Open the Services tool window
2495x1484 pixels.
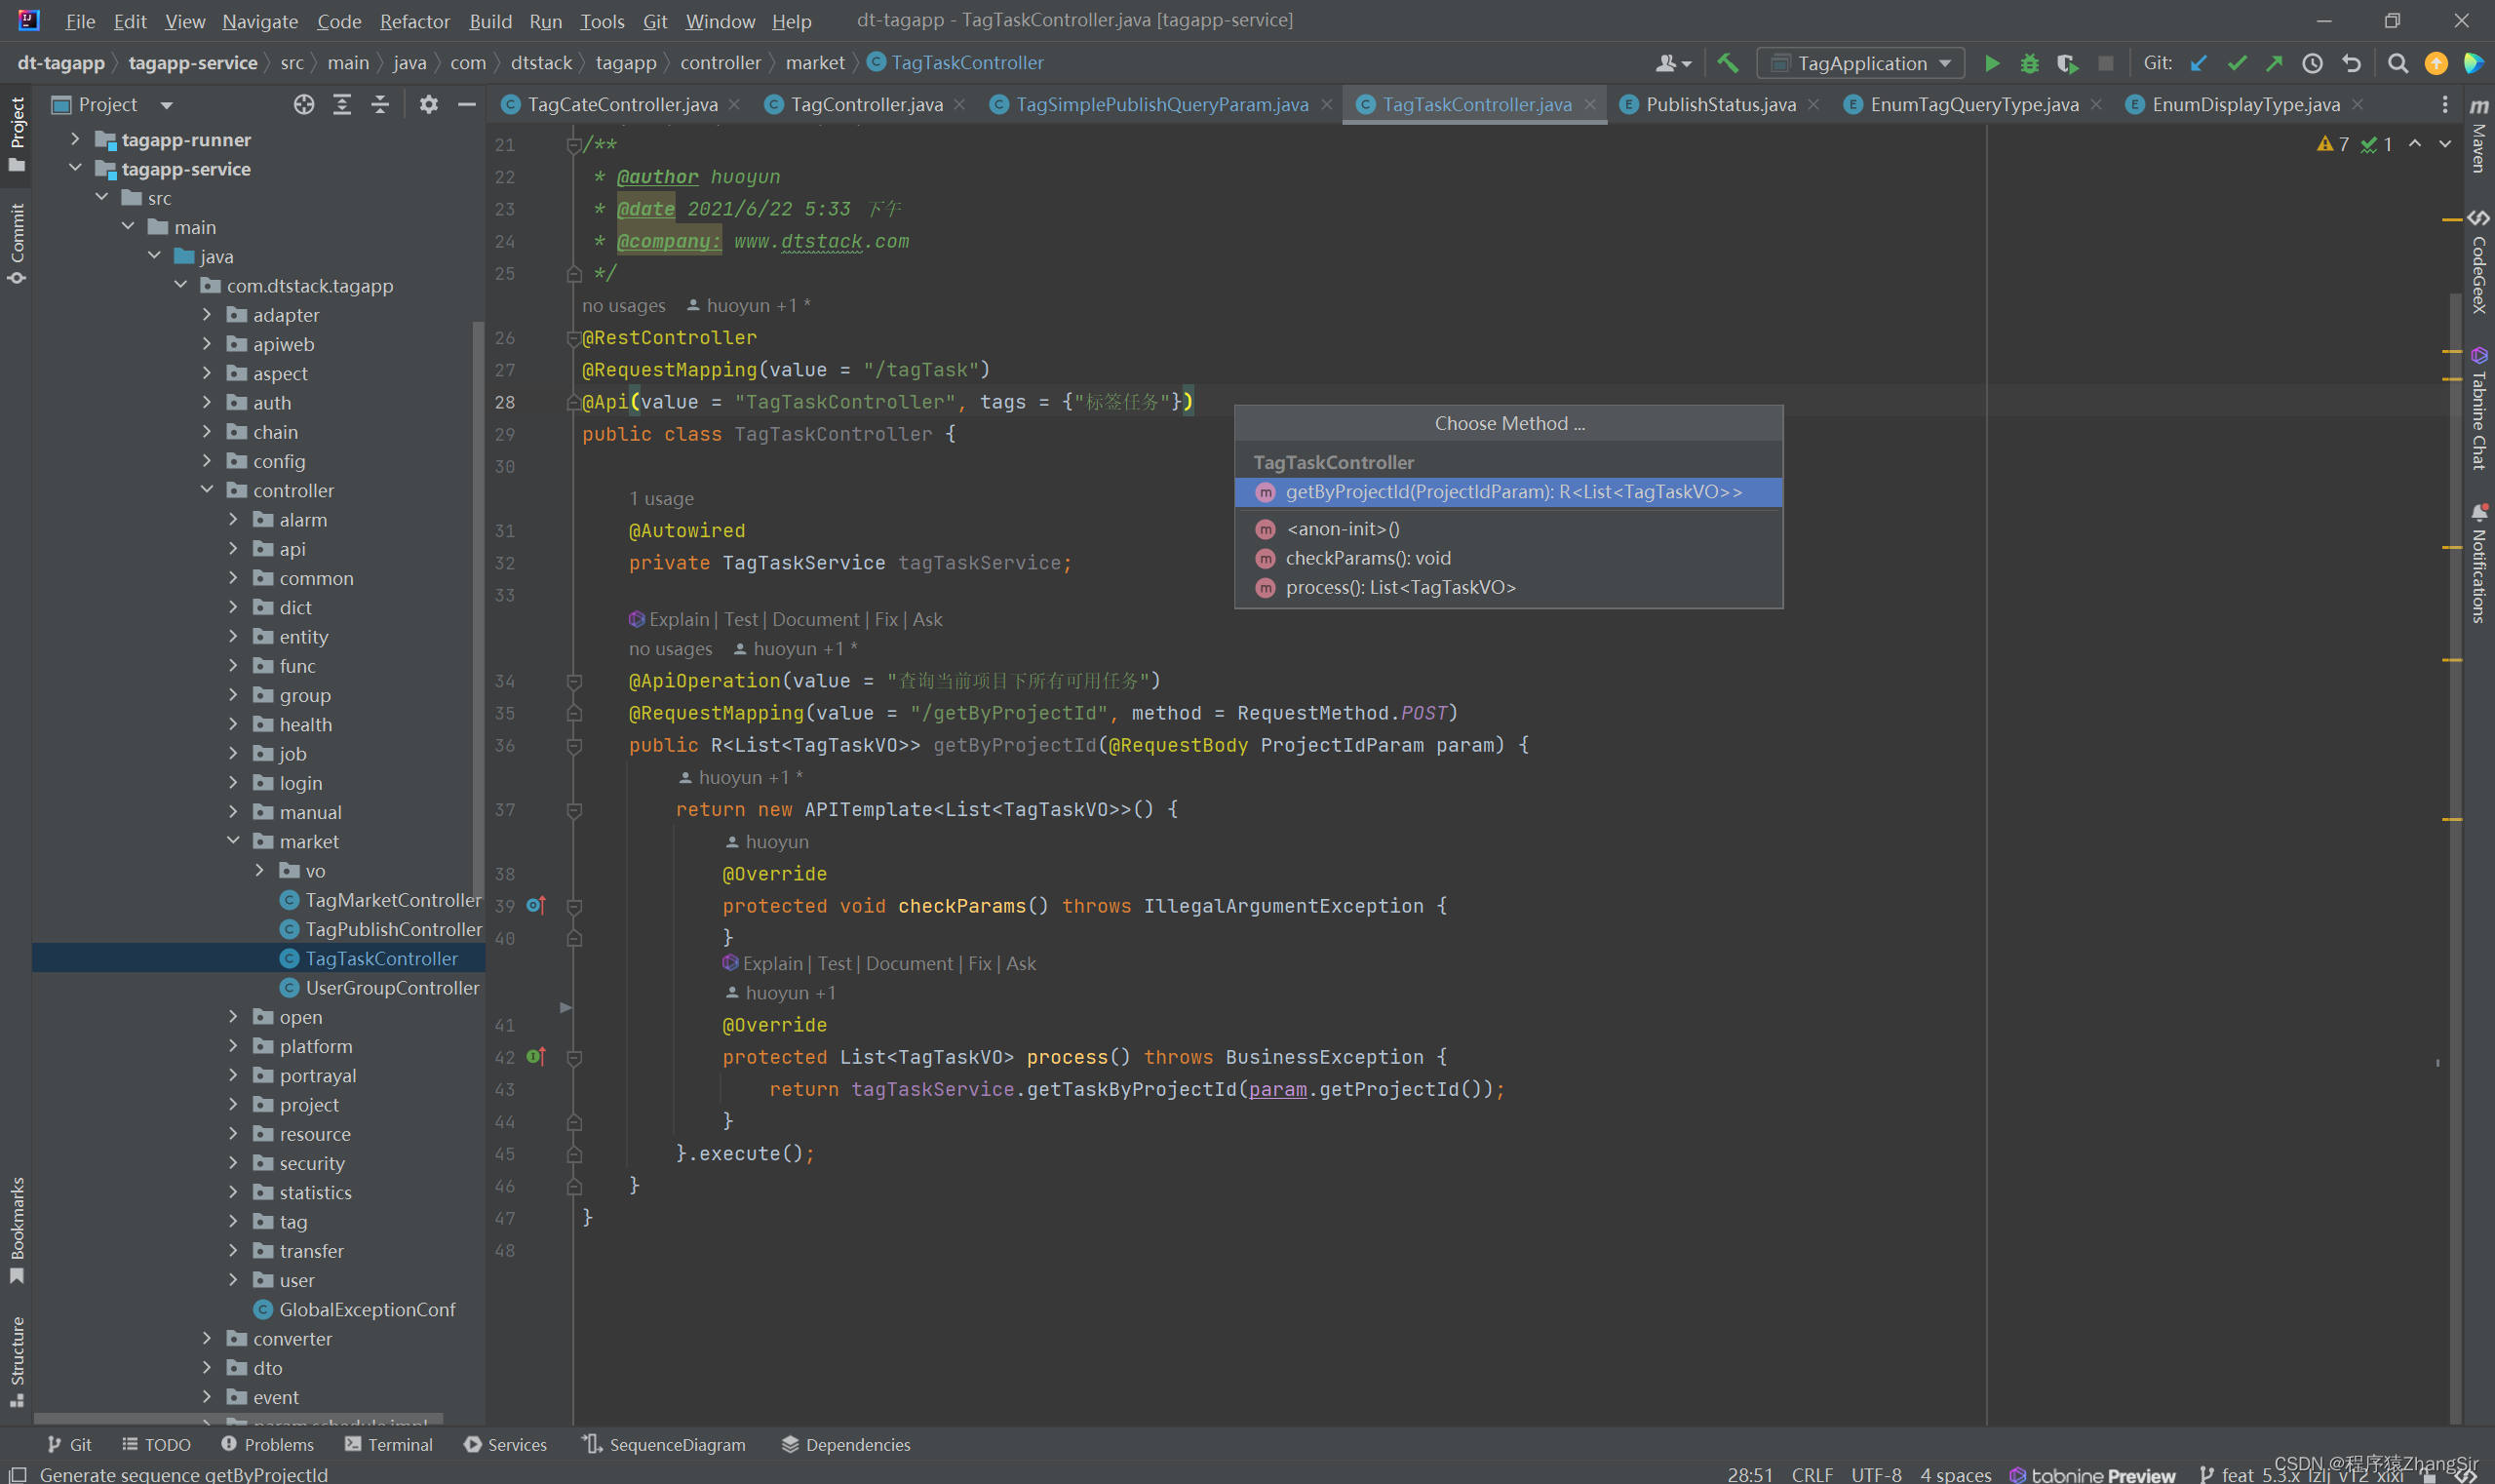coord(505,1444)
